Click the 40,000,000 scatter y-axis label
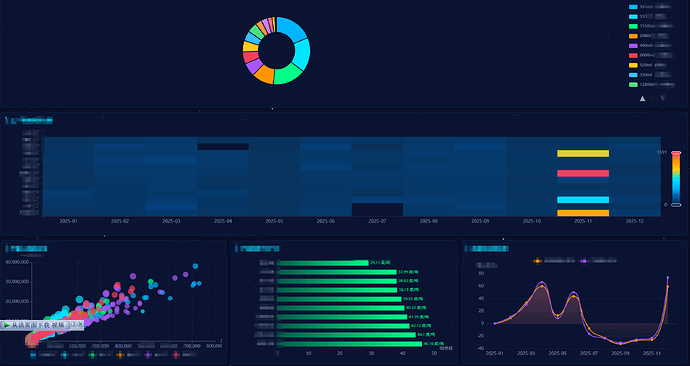 [18, 262]
